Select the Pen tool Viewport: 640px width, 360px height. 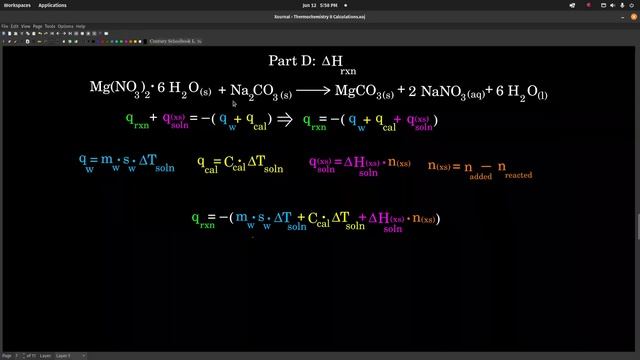coord(4,41)
